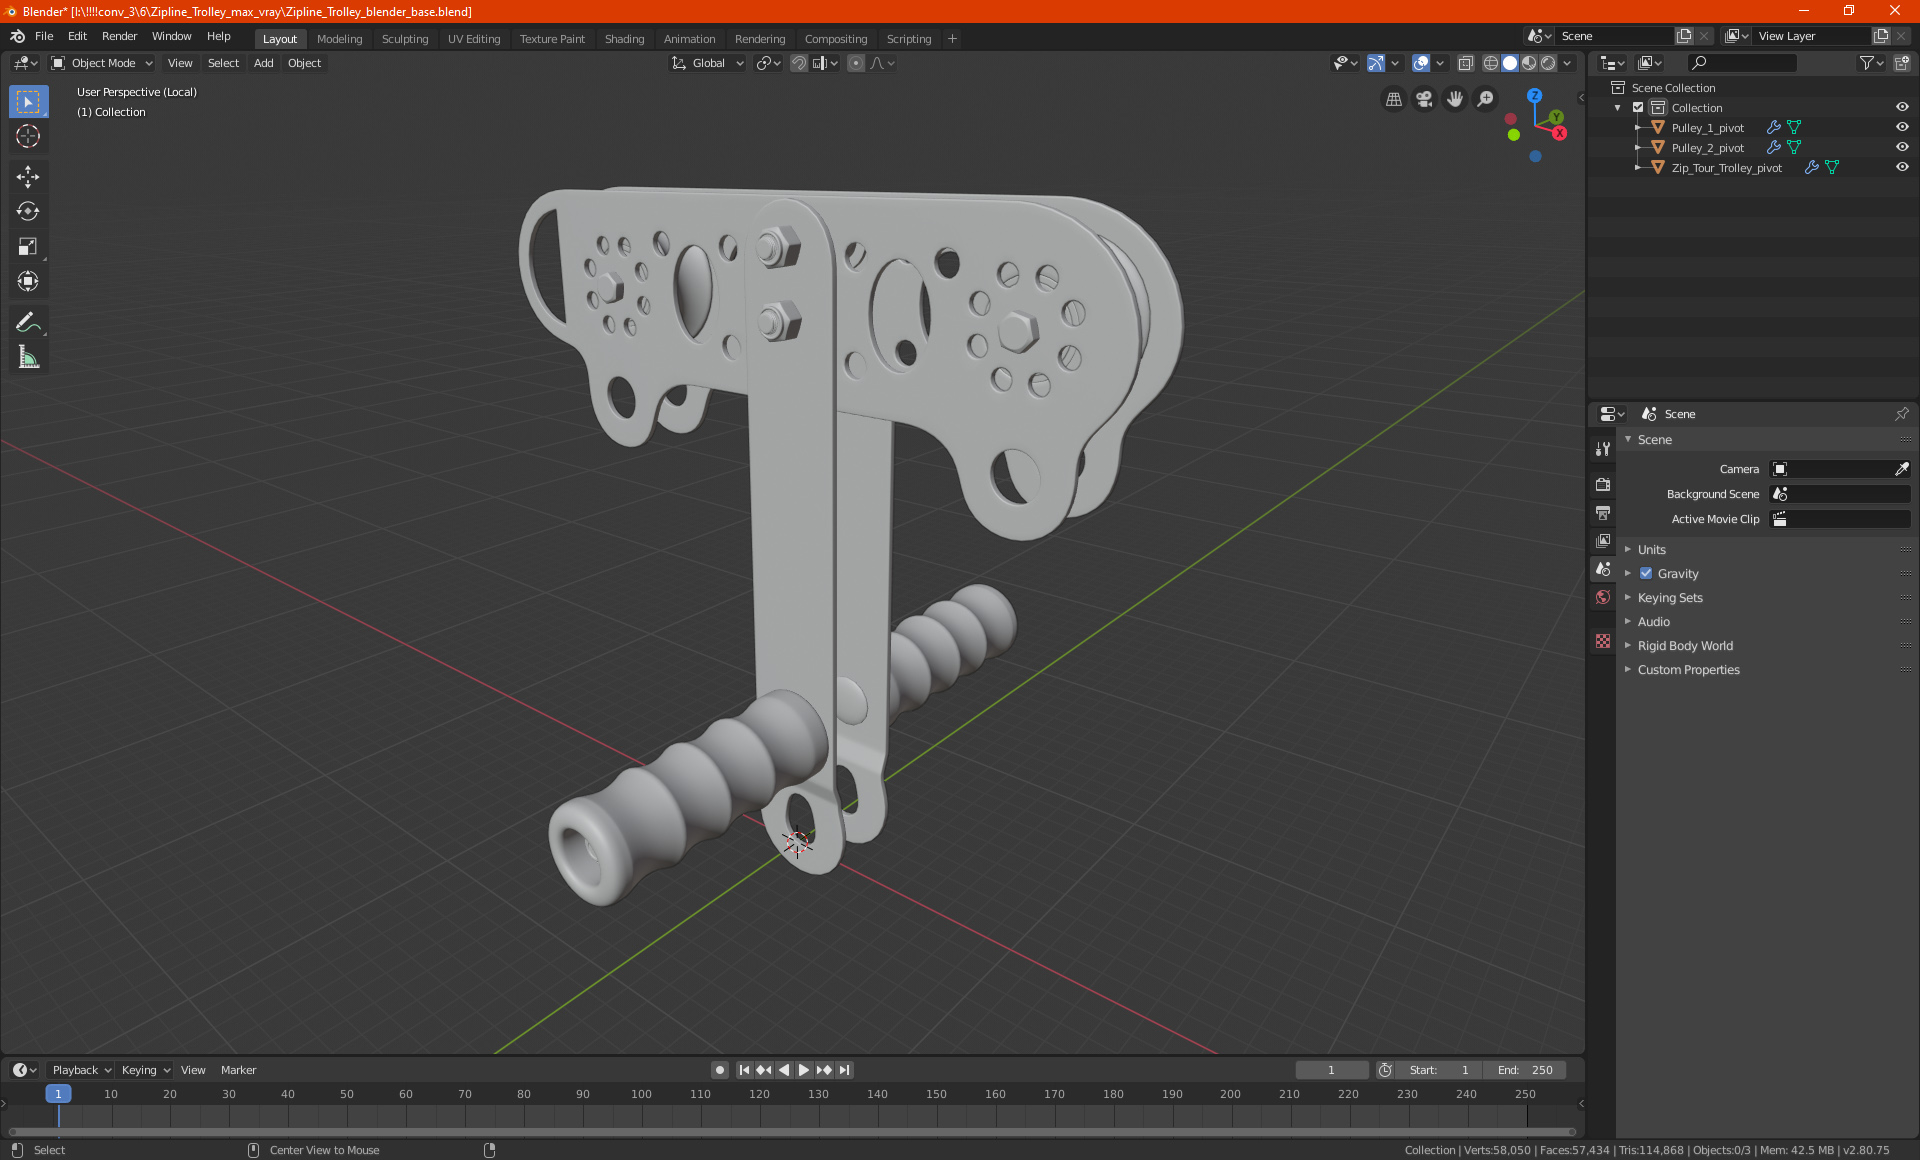Open the Layout tab in workspace

tap(278, 37)
